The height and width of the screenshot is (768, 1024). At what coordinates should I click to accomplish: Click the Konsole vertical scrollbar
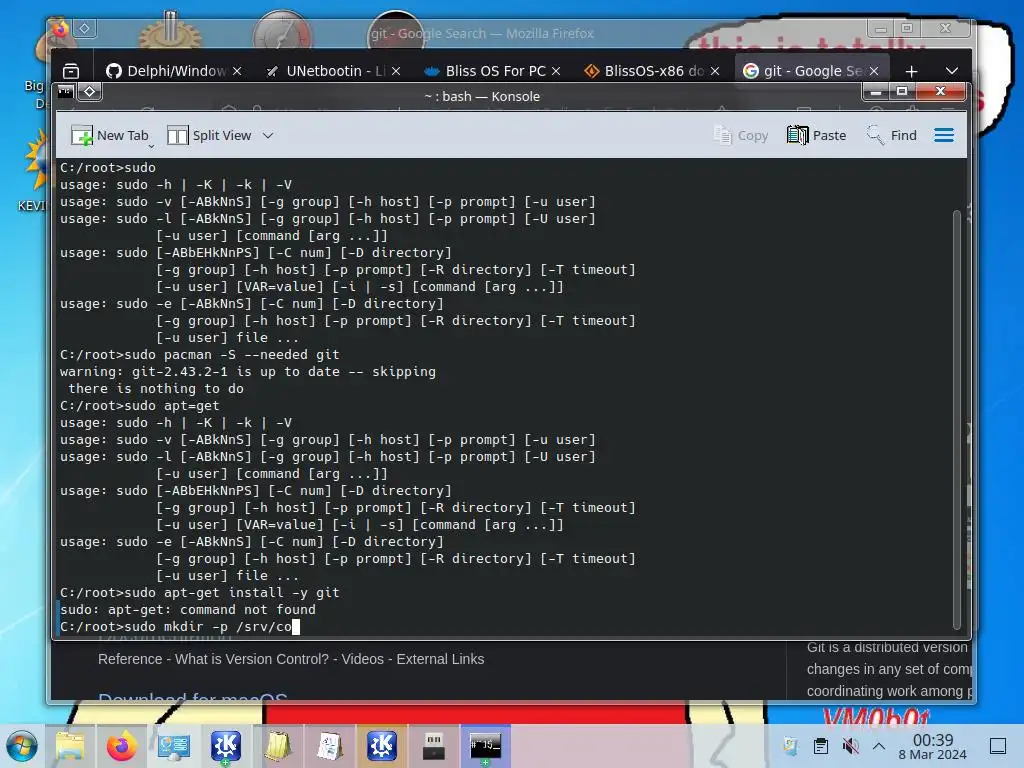pos(957,418)
